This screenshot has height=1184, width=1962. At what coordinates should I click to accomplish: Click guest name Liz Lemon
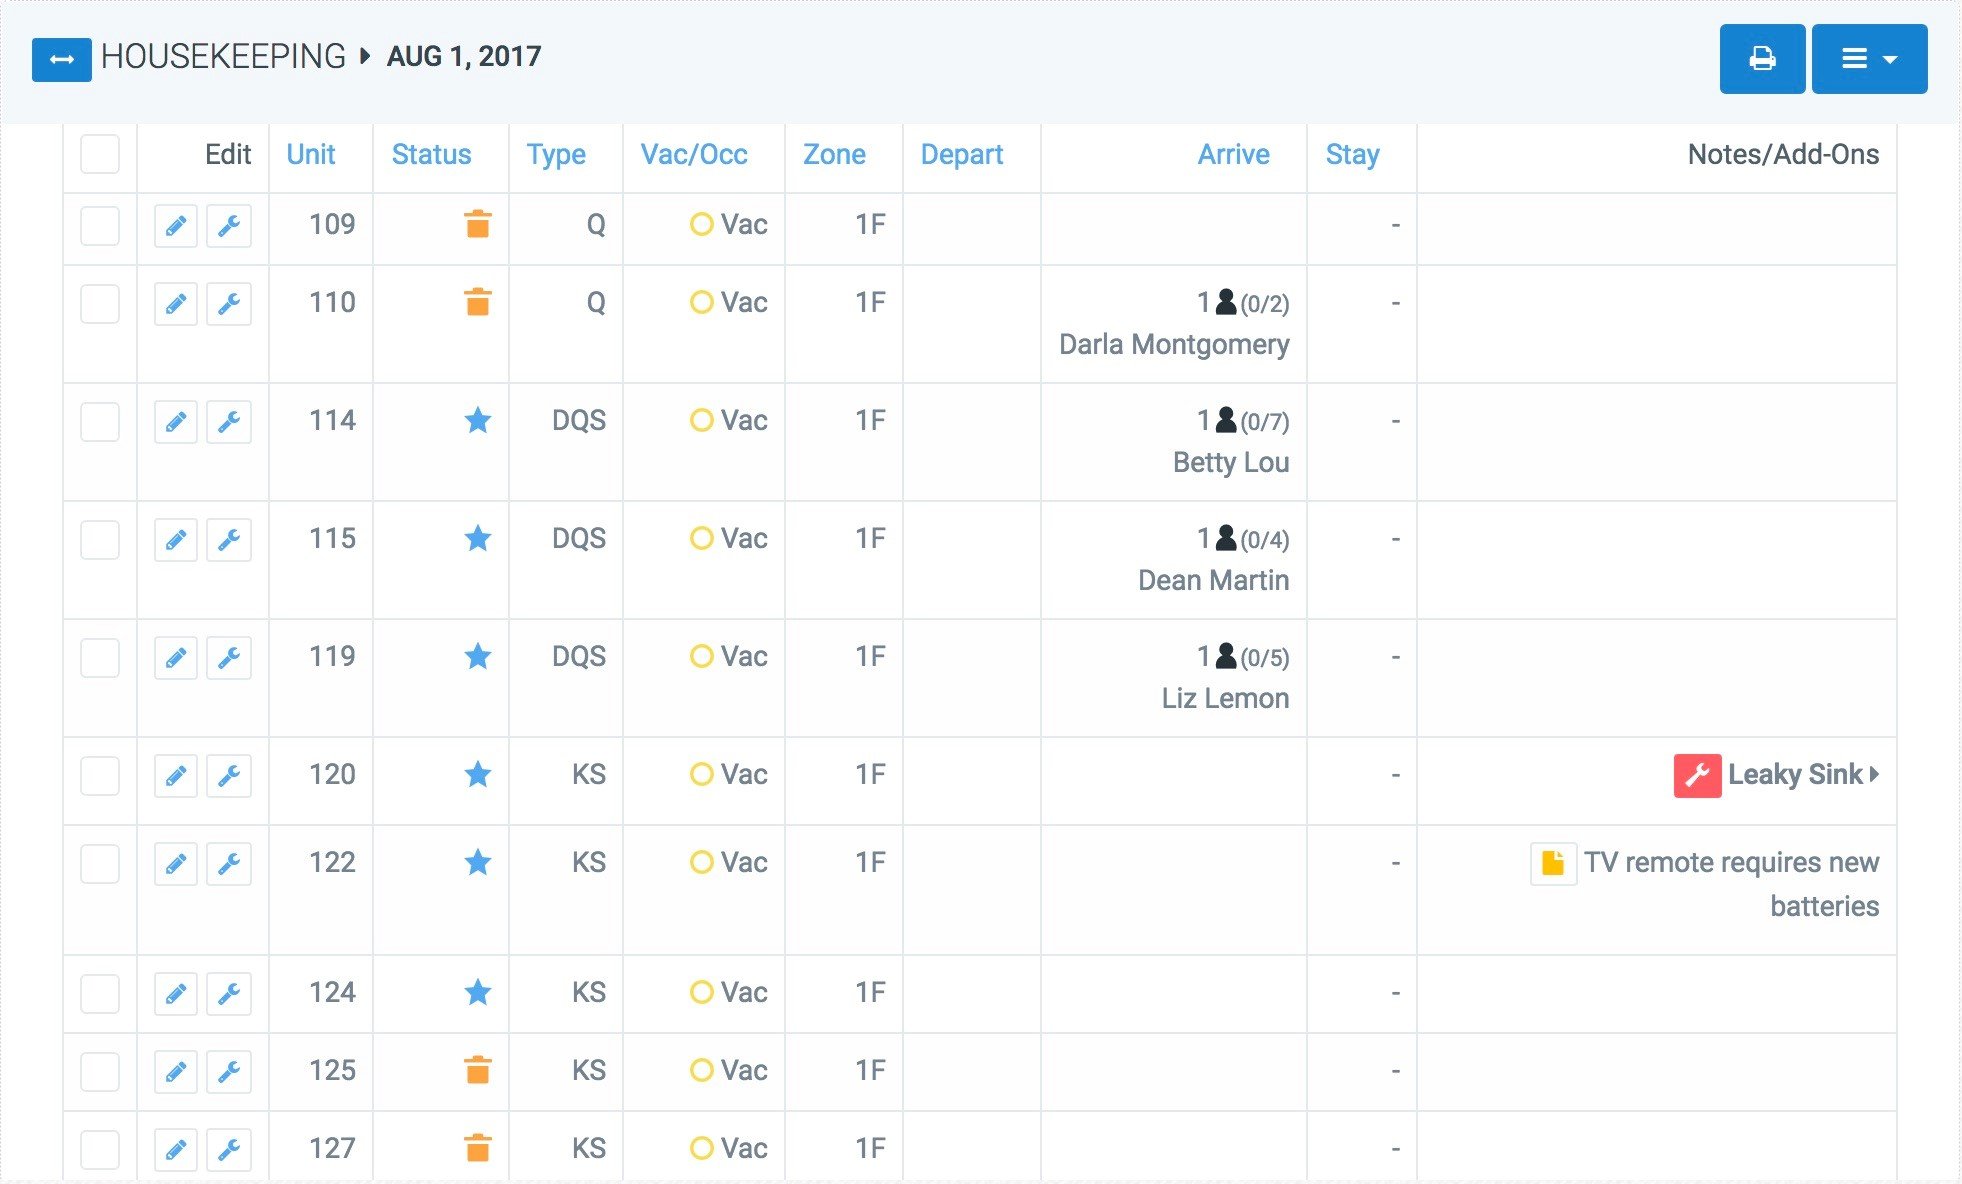(x=1225, y=698)
